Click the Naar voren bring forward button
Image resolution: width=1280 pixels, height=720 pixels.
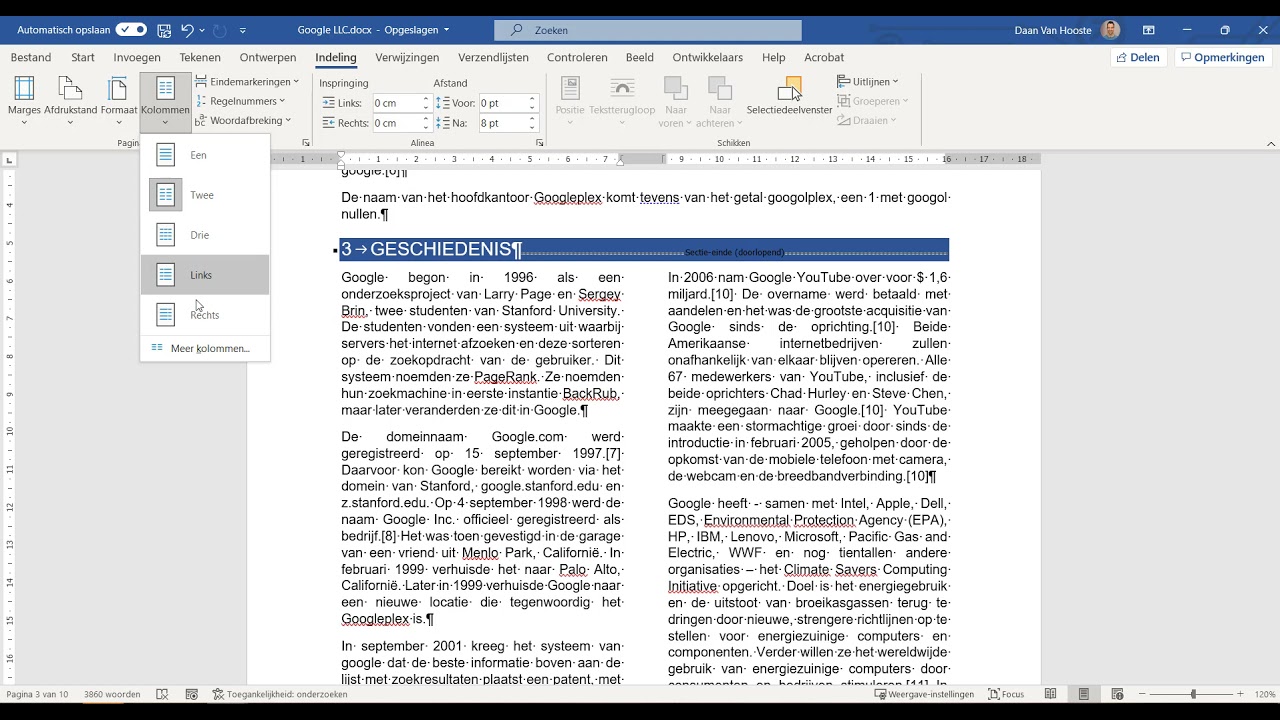[x=676, y=102]
